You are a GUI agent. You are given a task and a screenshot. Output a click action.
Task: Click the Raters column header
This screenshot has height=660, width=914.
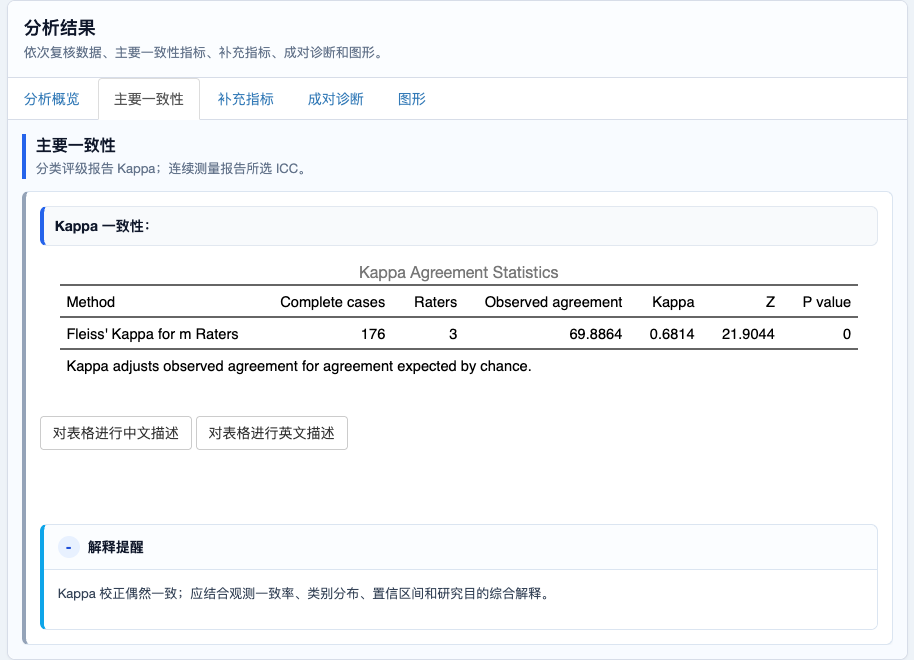click(x=435, y=302)
